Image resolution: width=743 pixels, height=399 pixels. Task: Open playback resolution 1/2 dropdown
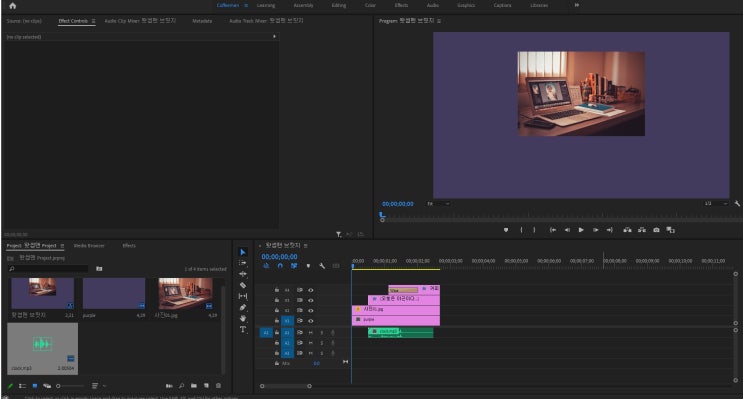tap(715, 203)
